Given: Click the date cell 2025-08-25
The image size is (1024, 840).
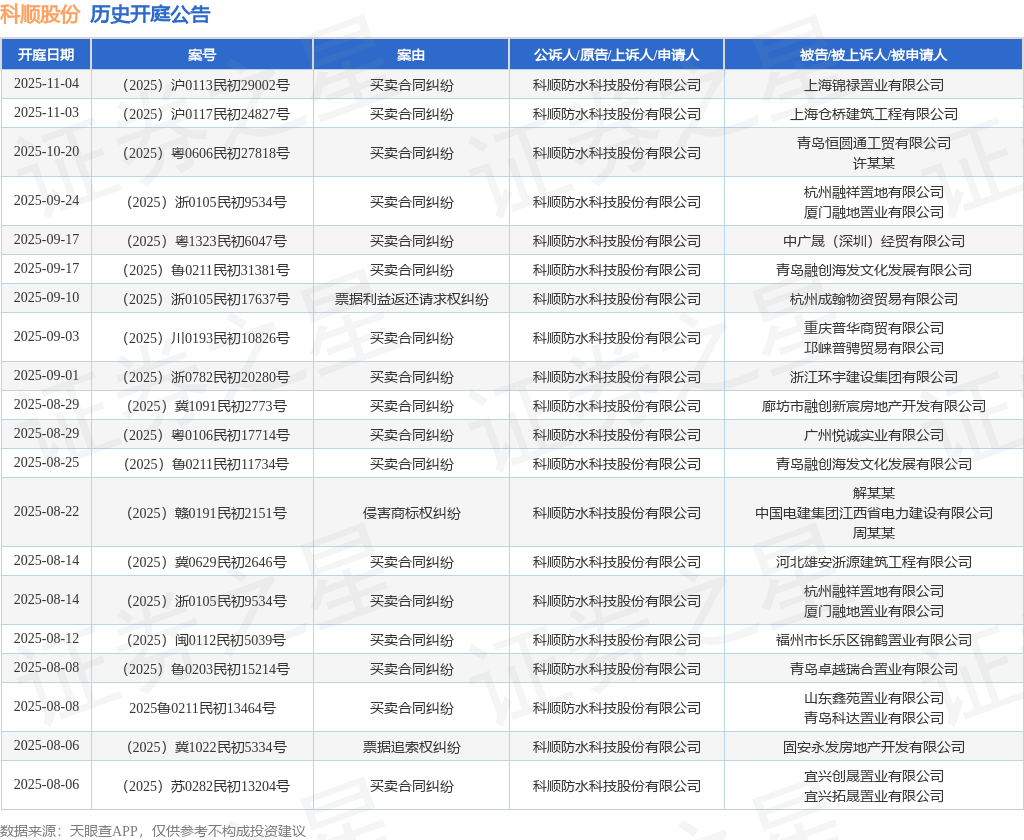Looking at the screenshot, I should 46,462.
